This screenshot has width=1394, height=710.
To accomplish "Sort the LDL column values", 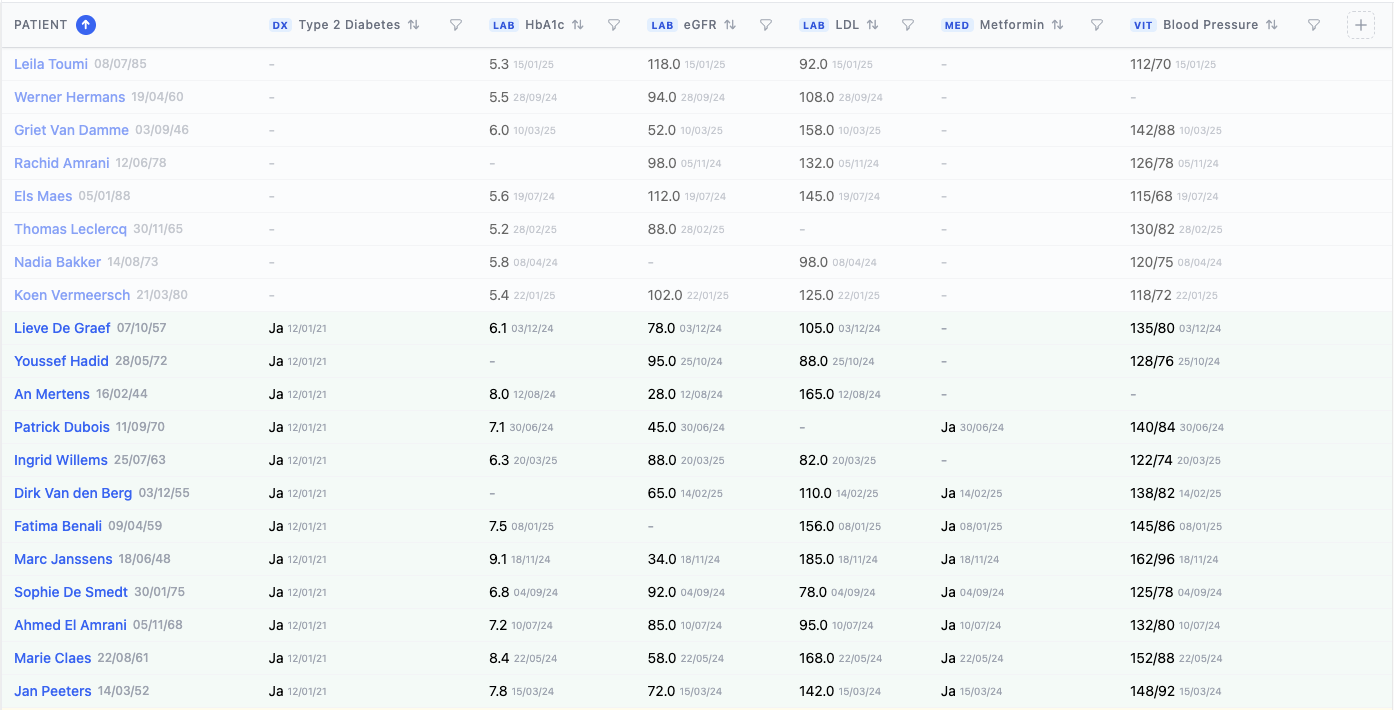I will tap(872, 25).
